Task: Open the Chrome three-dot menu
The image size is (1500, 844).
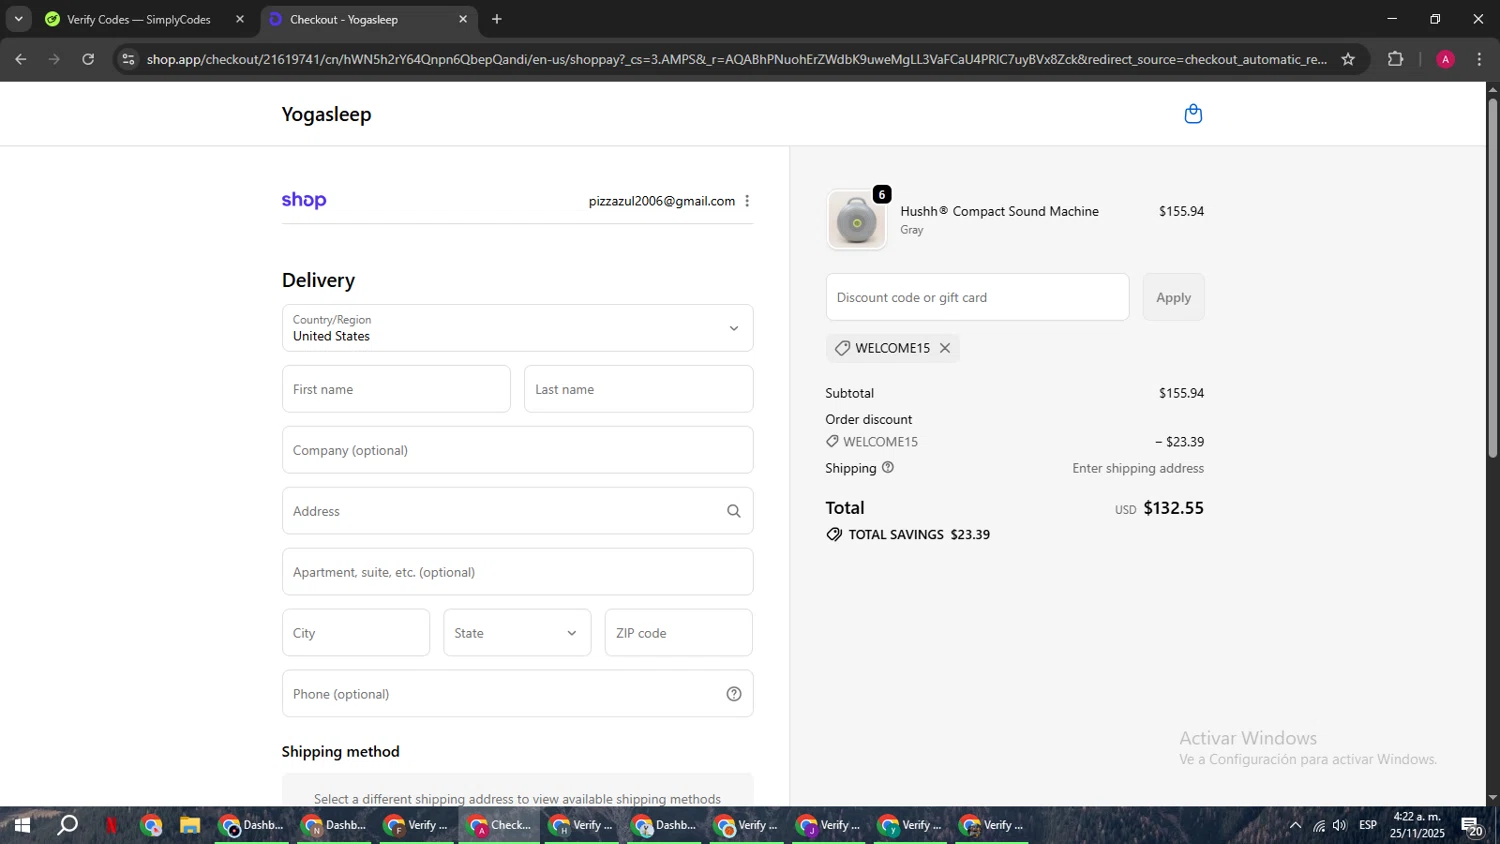Action: [x=1479, y=59]
